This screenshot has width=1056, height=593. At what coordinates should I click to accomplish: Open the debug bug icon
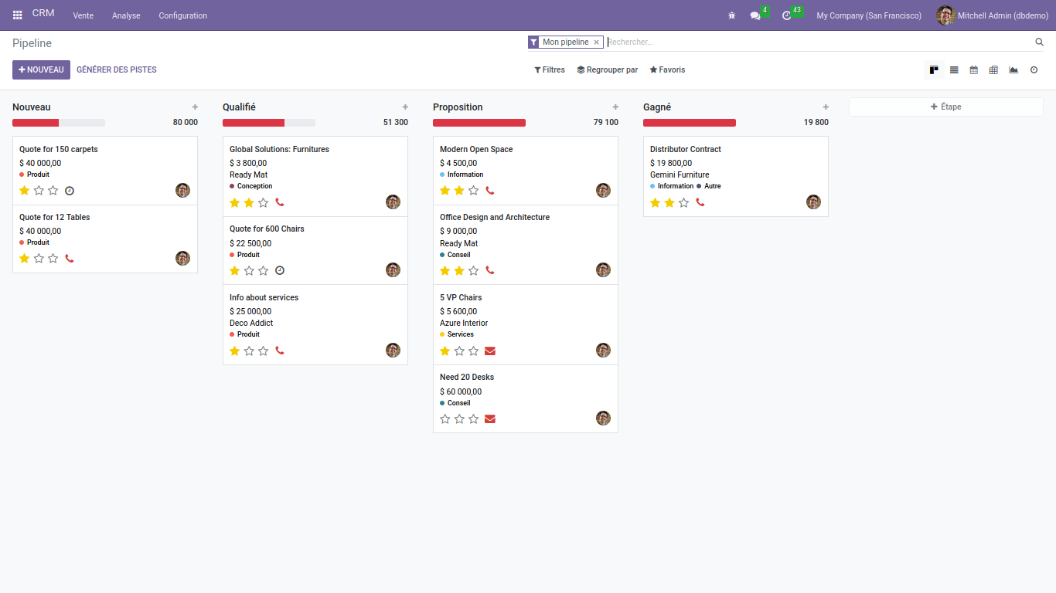[732, 15]
